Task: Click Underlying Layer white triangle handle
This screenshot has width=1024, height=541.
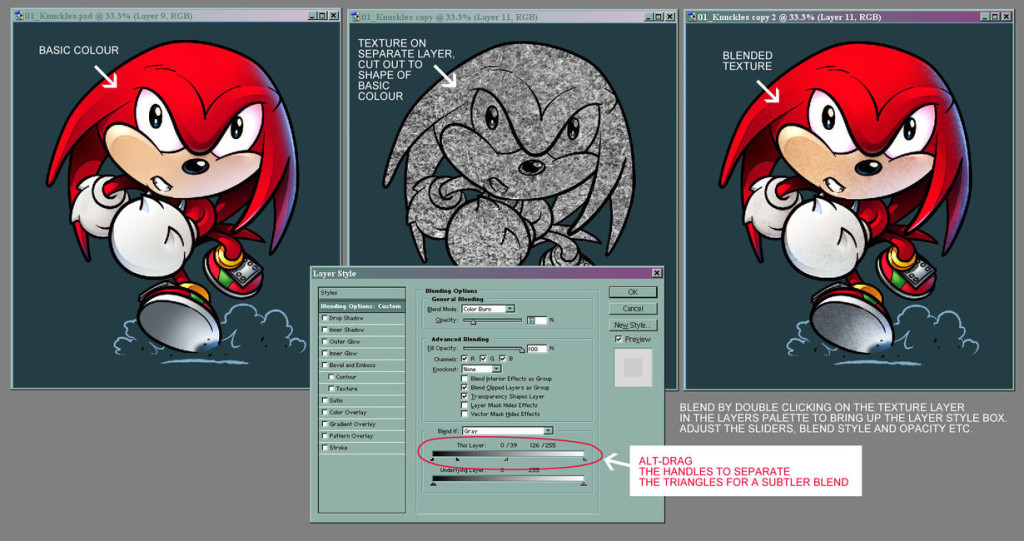Action: point(584,484)
